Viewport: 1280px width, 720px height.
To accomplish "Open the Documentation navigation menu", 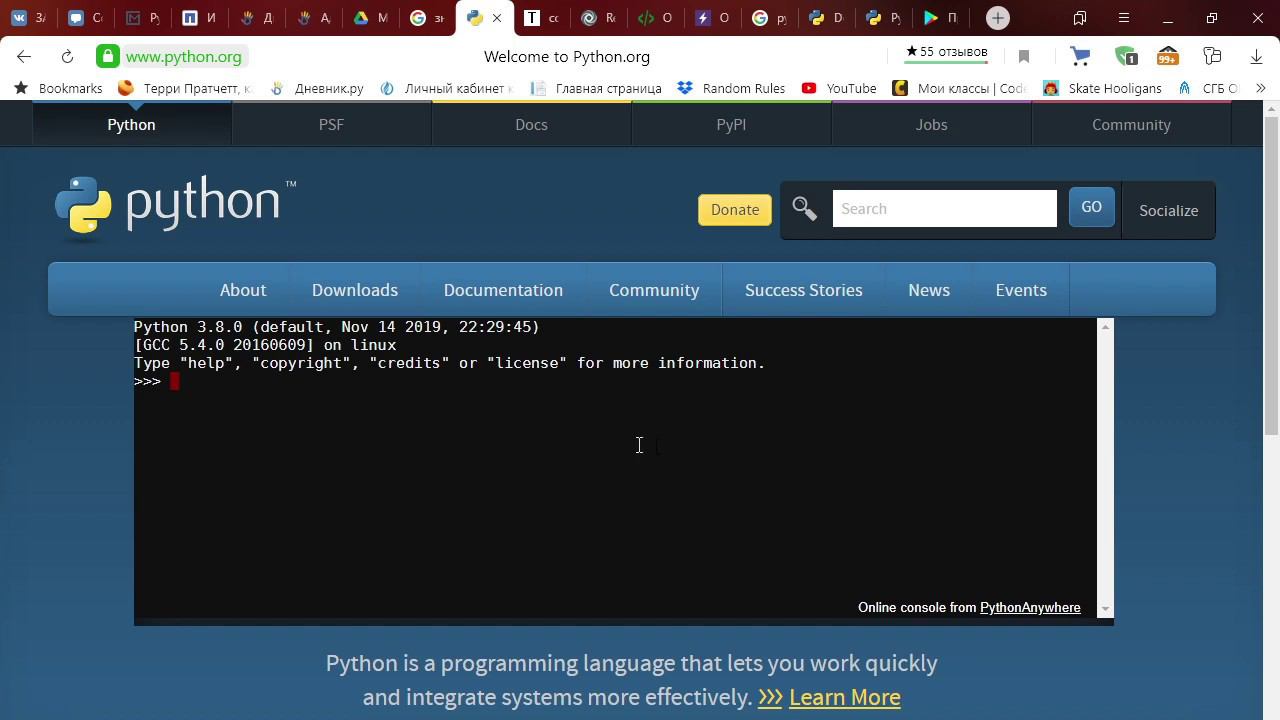I will (503, 290).
